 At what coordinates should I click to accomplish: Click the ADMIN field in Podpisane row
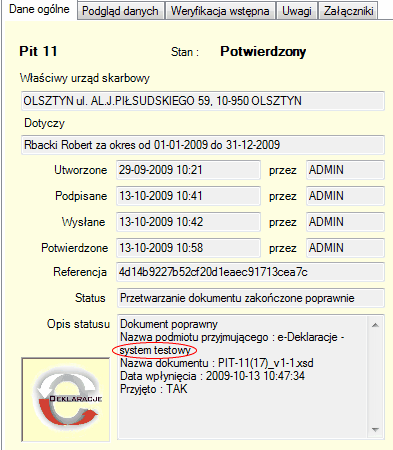pyautogui.click(x=345, y=196)
